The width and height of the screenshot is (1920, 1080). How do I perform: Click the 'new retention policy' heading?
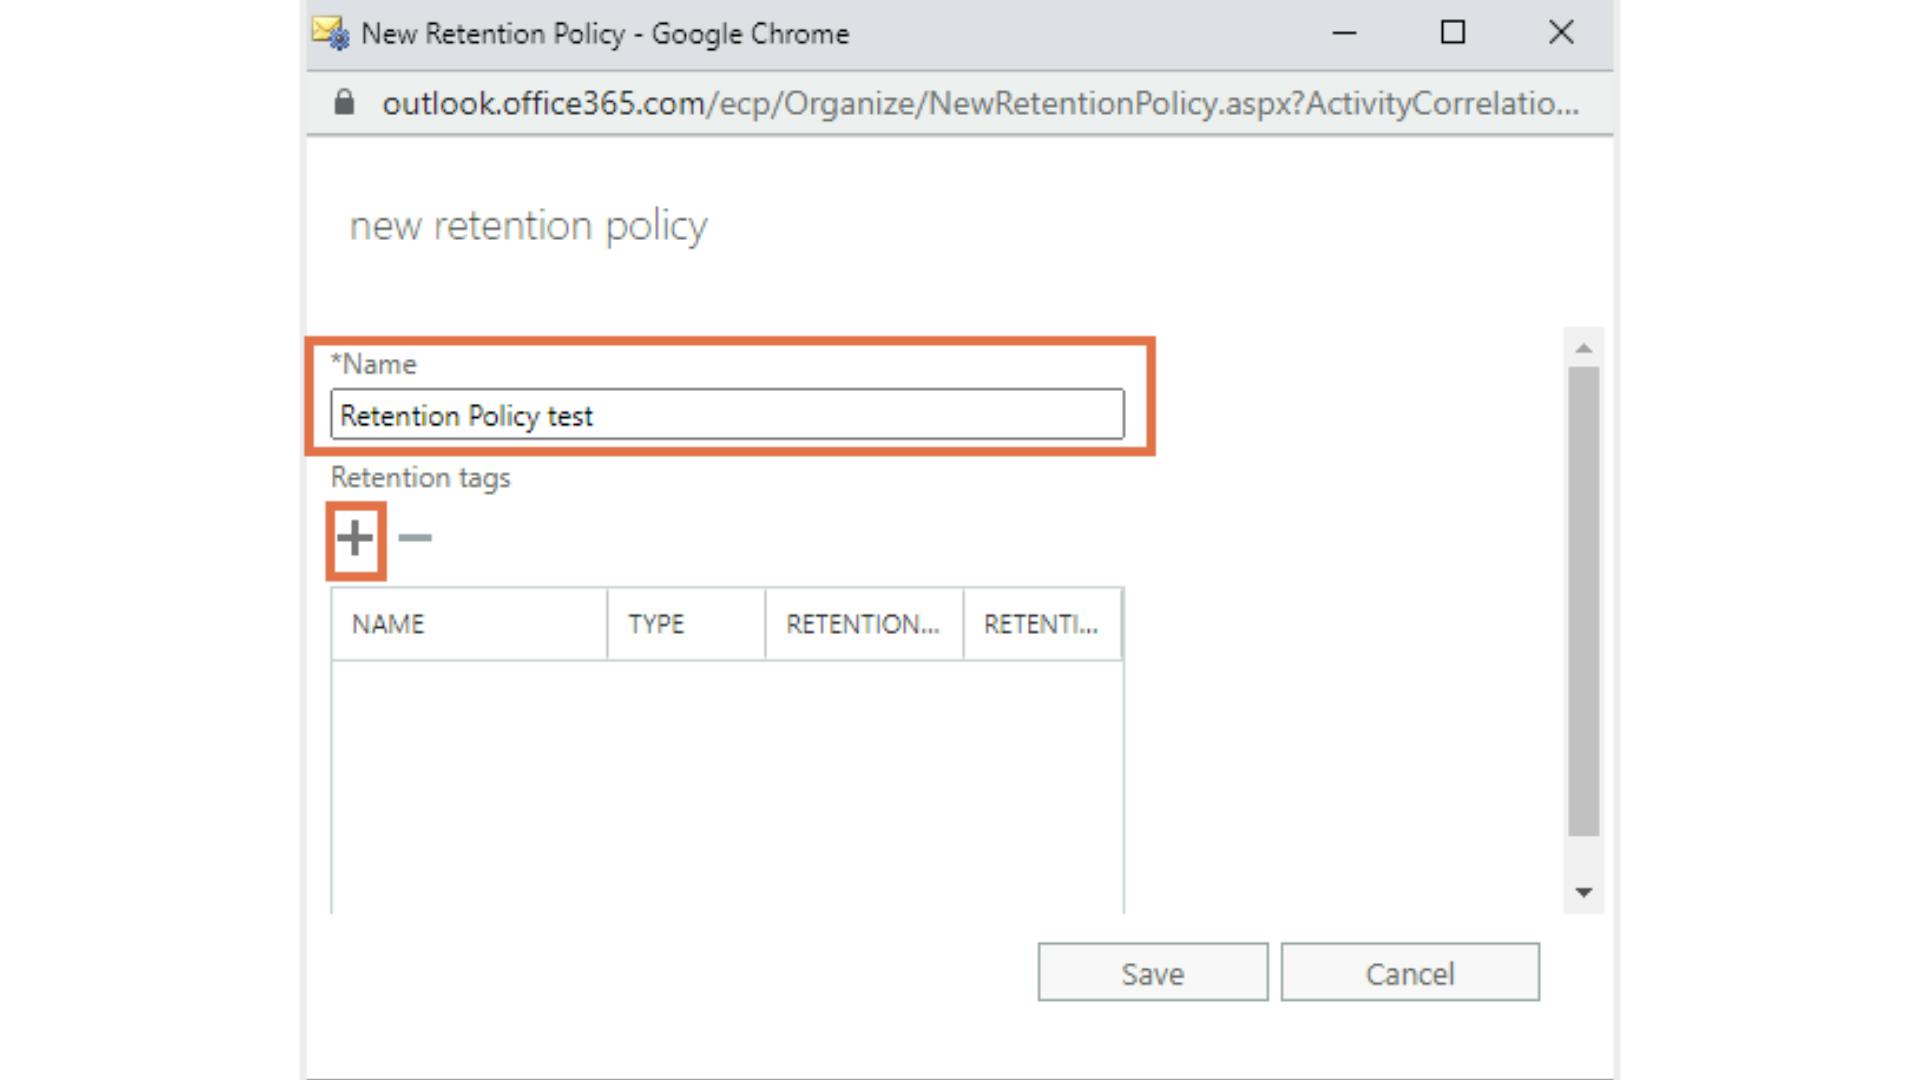[x=528, y=226]
